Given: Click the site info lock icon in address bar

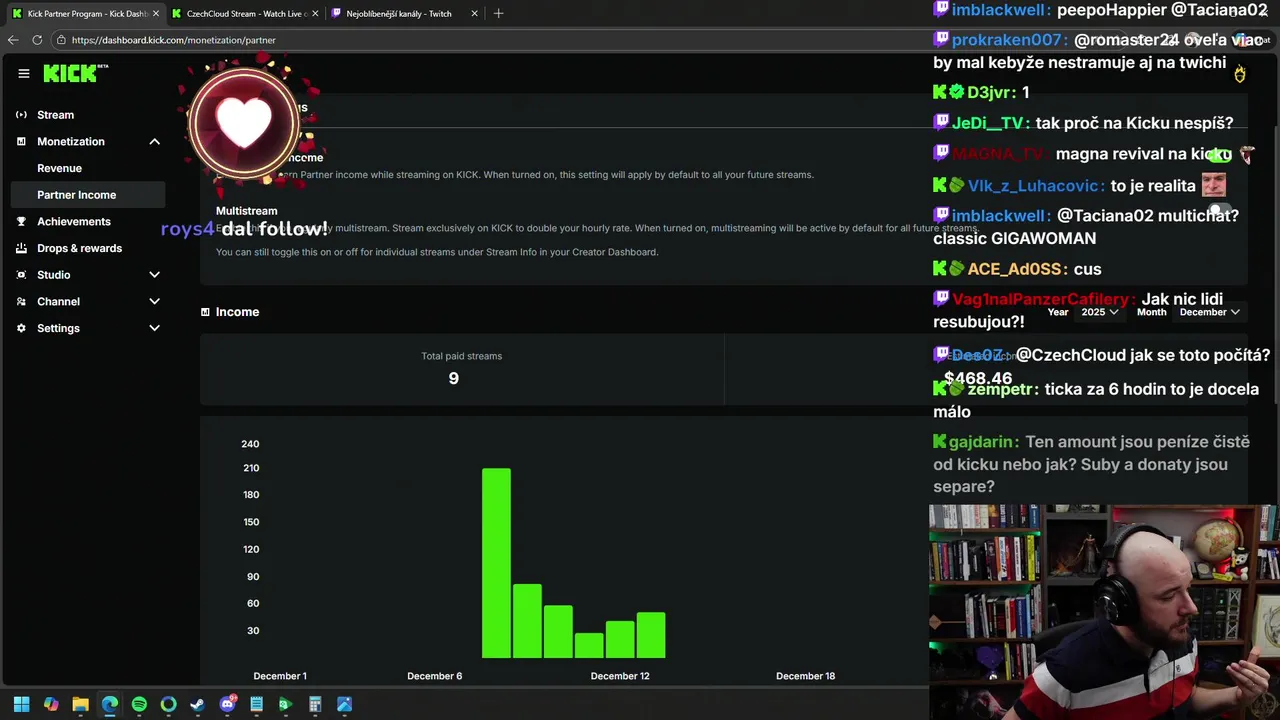Looking at the screenshot, I should point(61,40).
